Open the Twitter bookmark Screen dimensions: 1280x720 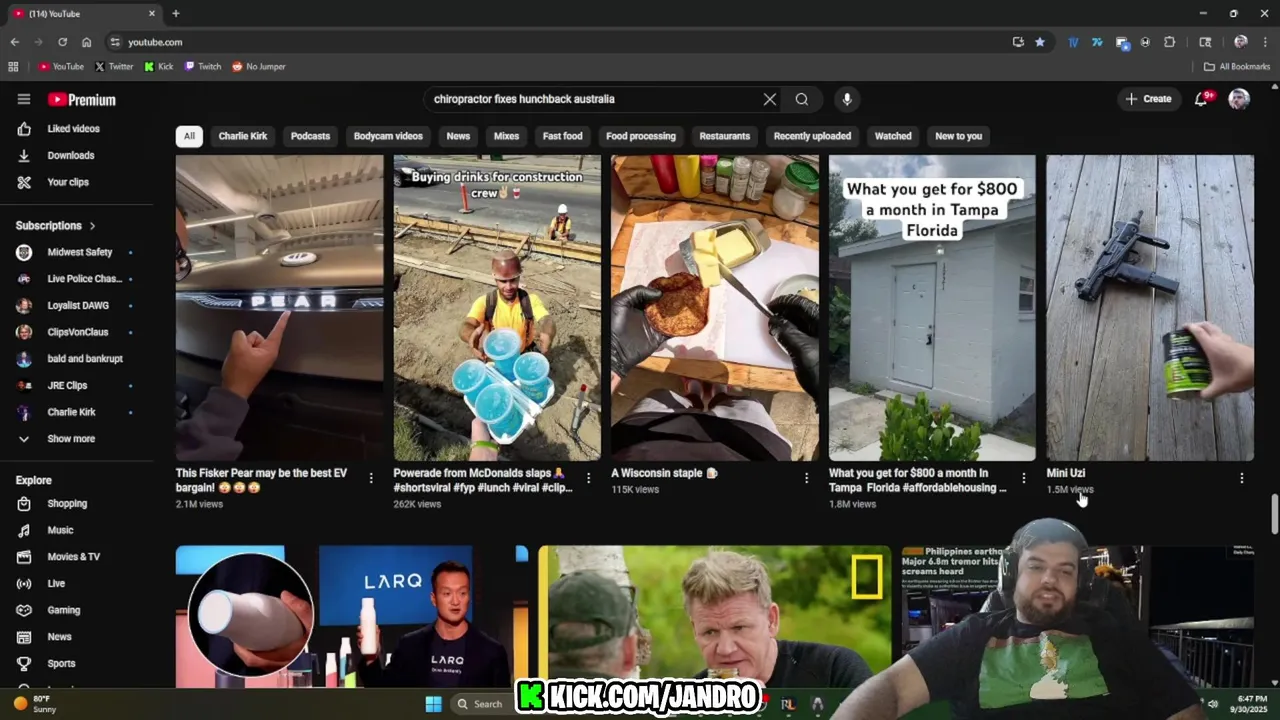pos(114,67)
